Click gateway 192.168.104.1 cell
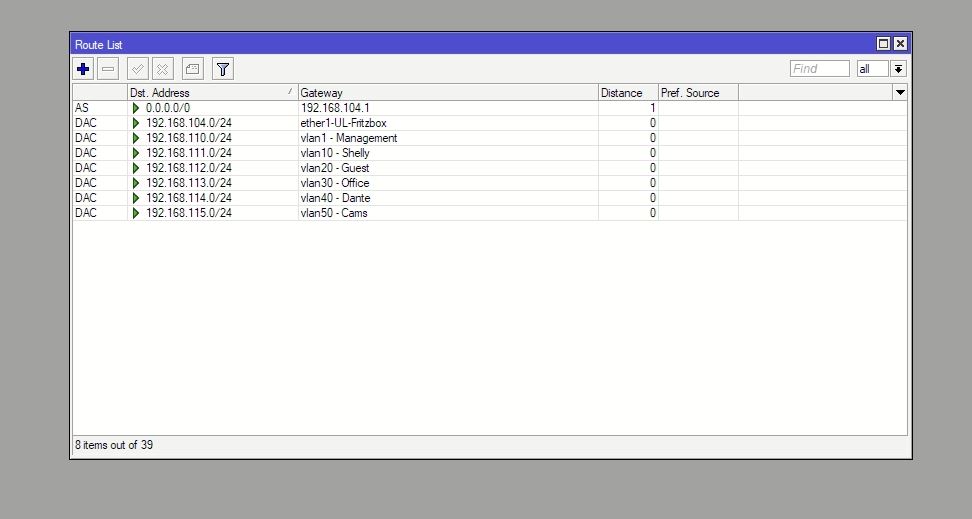Viewport: 972px width, 519px height. pos(448,108)
